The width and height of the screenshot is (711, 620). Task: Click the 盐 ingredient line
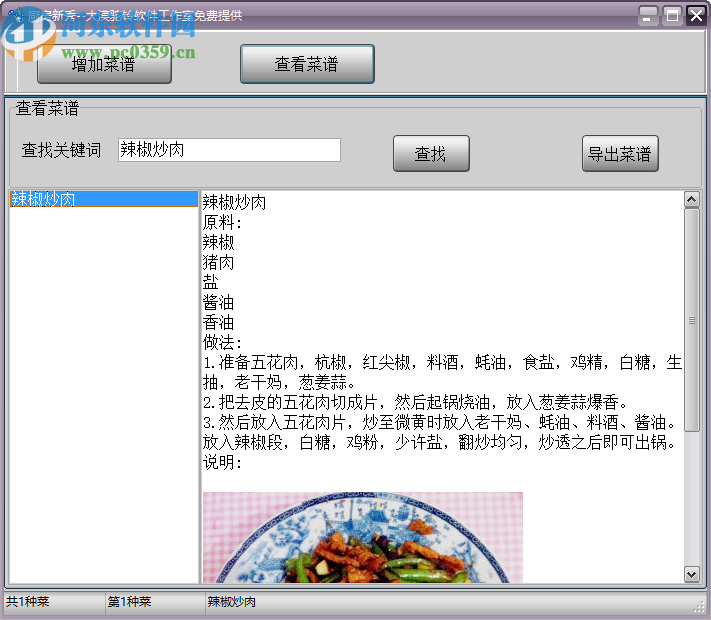pos(210,283)
